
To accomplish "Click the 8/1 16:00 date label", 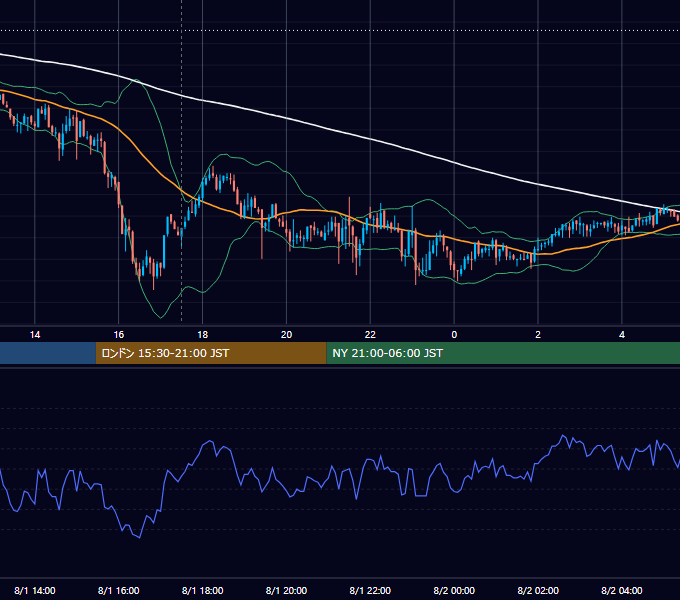I will pyautogui.click(x=118, y=590).
